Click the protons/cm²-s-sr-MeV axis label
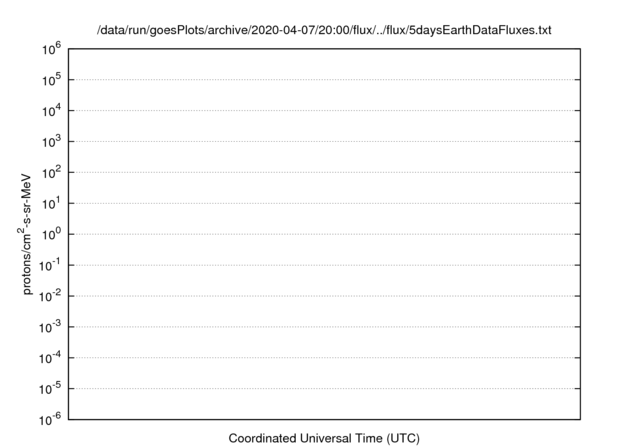Image resolution: width=640 pixels, height=448 pixels. [x=25, y=234]
